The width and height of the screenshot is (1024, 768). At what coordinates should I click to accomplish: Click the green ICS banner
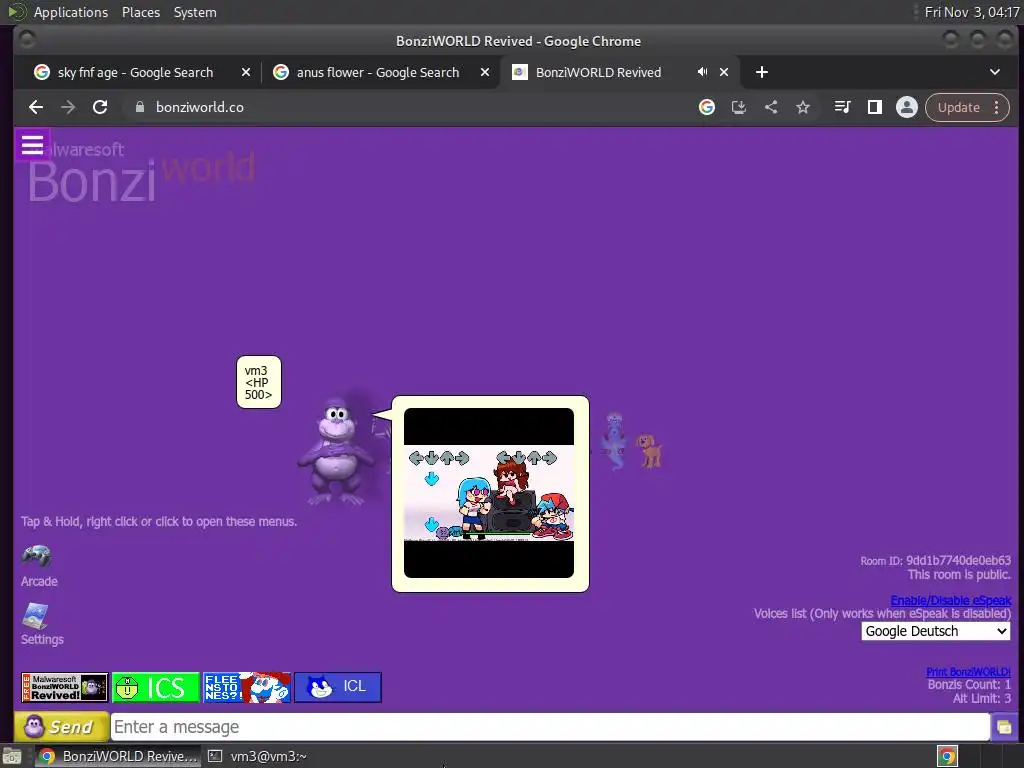click(155, 687)
